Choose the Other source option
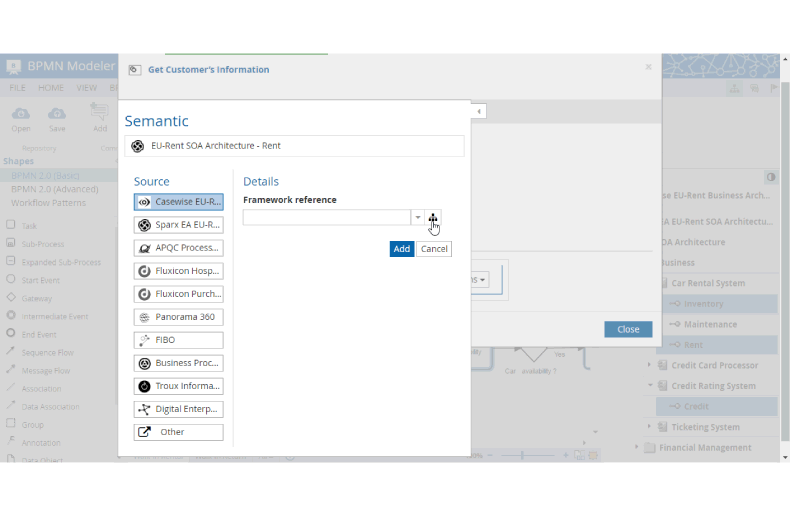 pyautogui.click(x=179, y=432)
